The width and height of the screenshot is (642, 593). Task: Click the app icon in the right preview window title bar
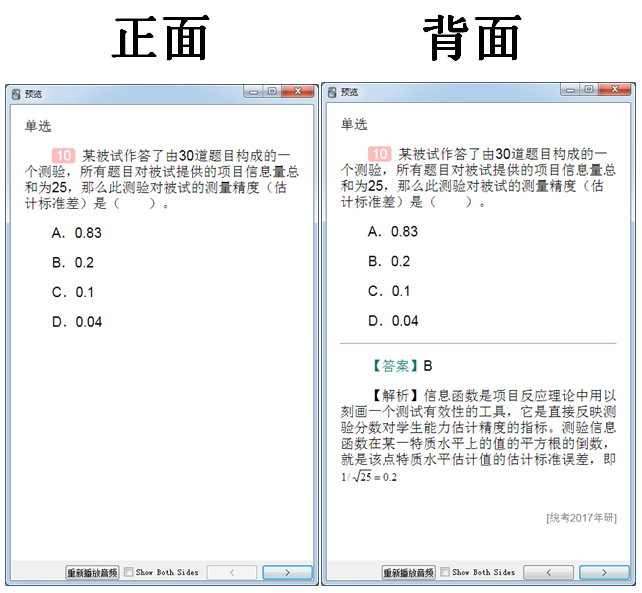tap(332, 93)
